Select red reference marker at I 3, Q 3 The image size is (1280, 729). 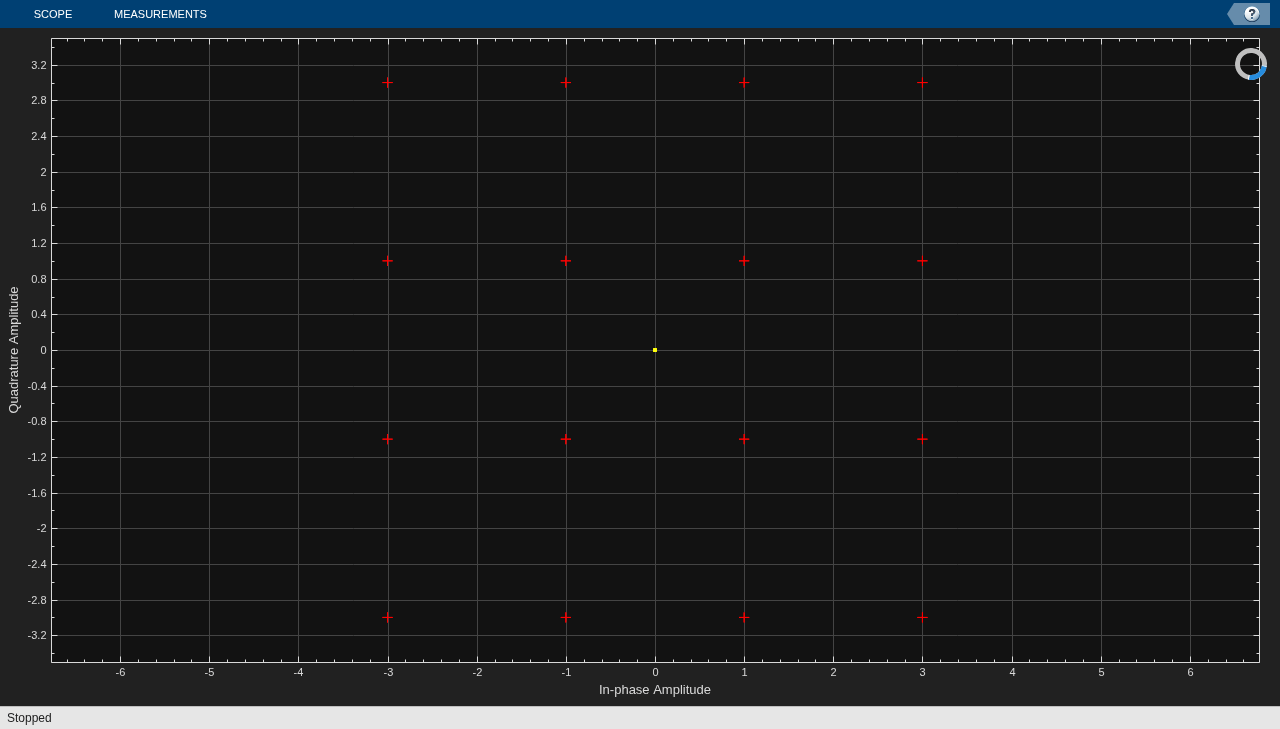coord(922,82)
